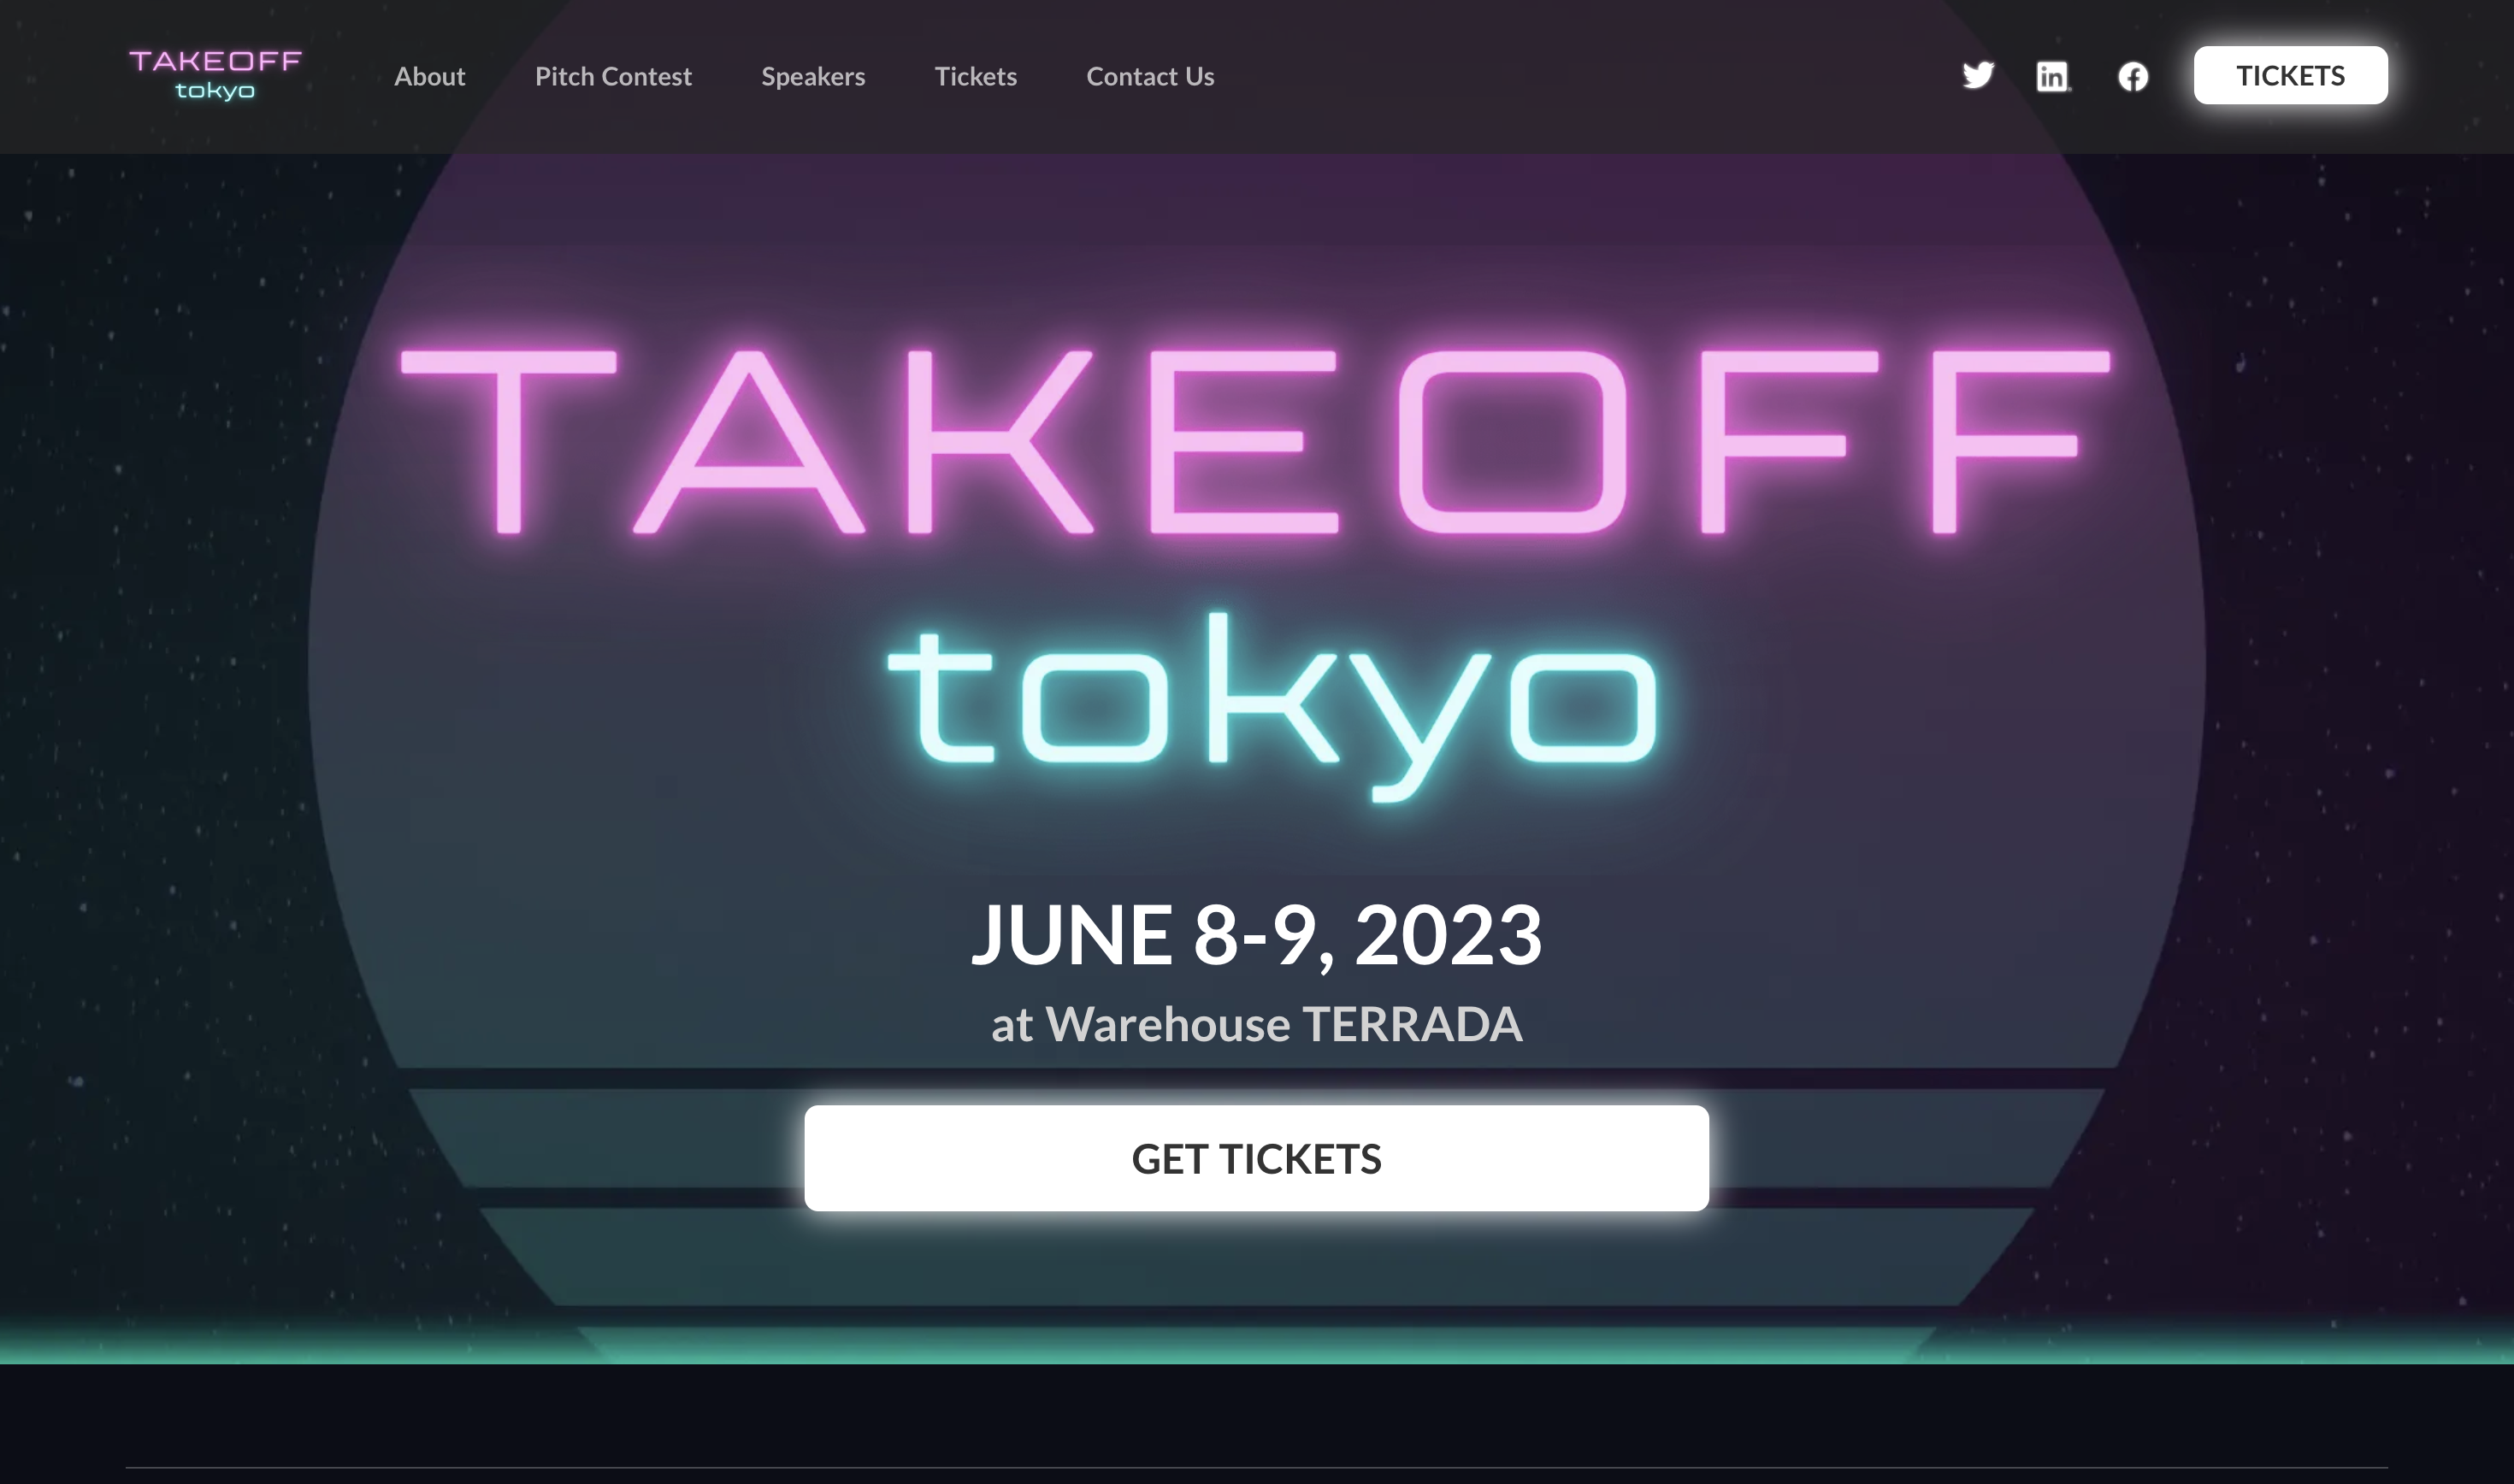Open the Contact Us page
This screenshot has width=2514, height=1484.
[1150, 76]
